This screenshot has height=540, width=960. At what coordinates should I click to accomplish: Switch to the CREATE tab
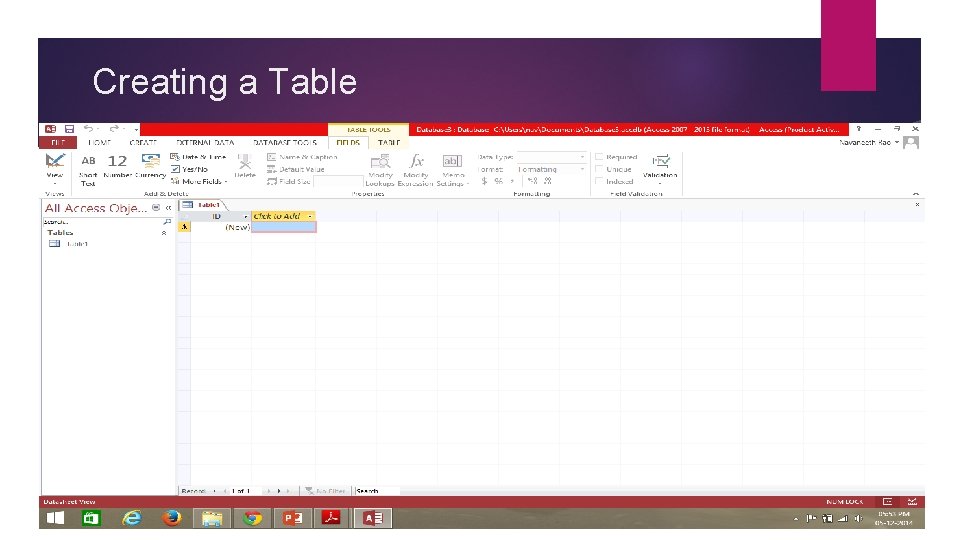pos(143,143)
